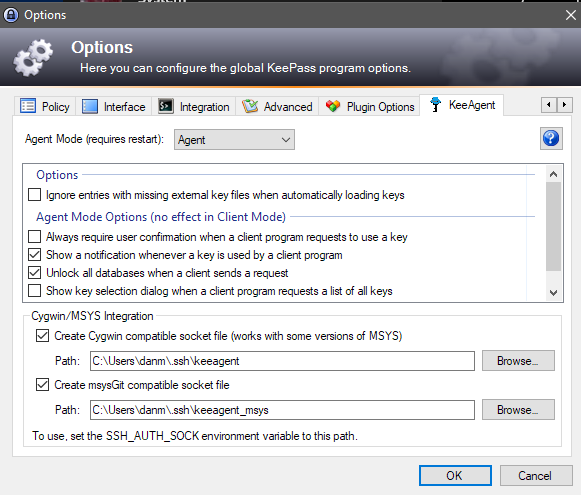Confirm settings with the OK button

tap(455, 475)
